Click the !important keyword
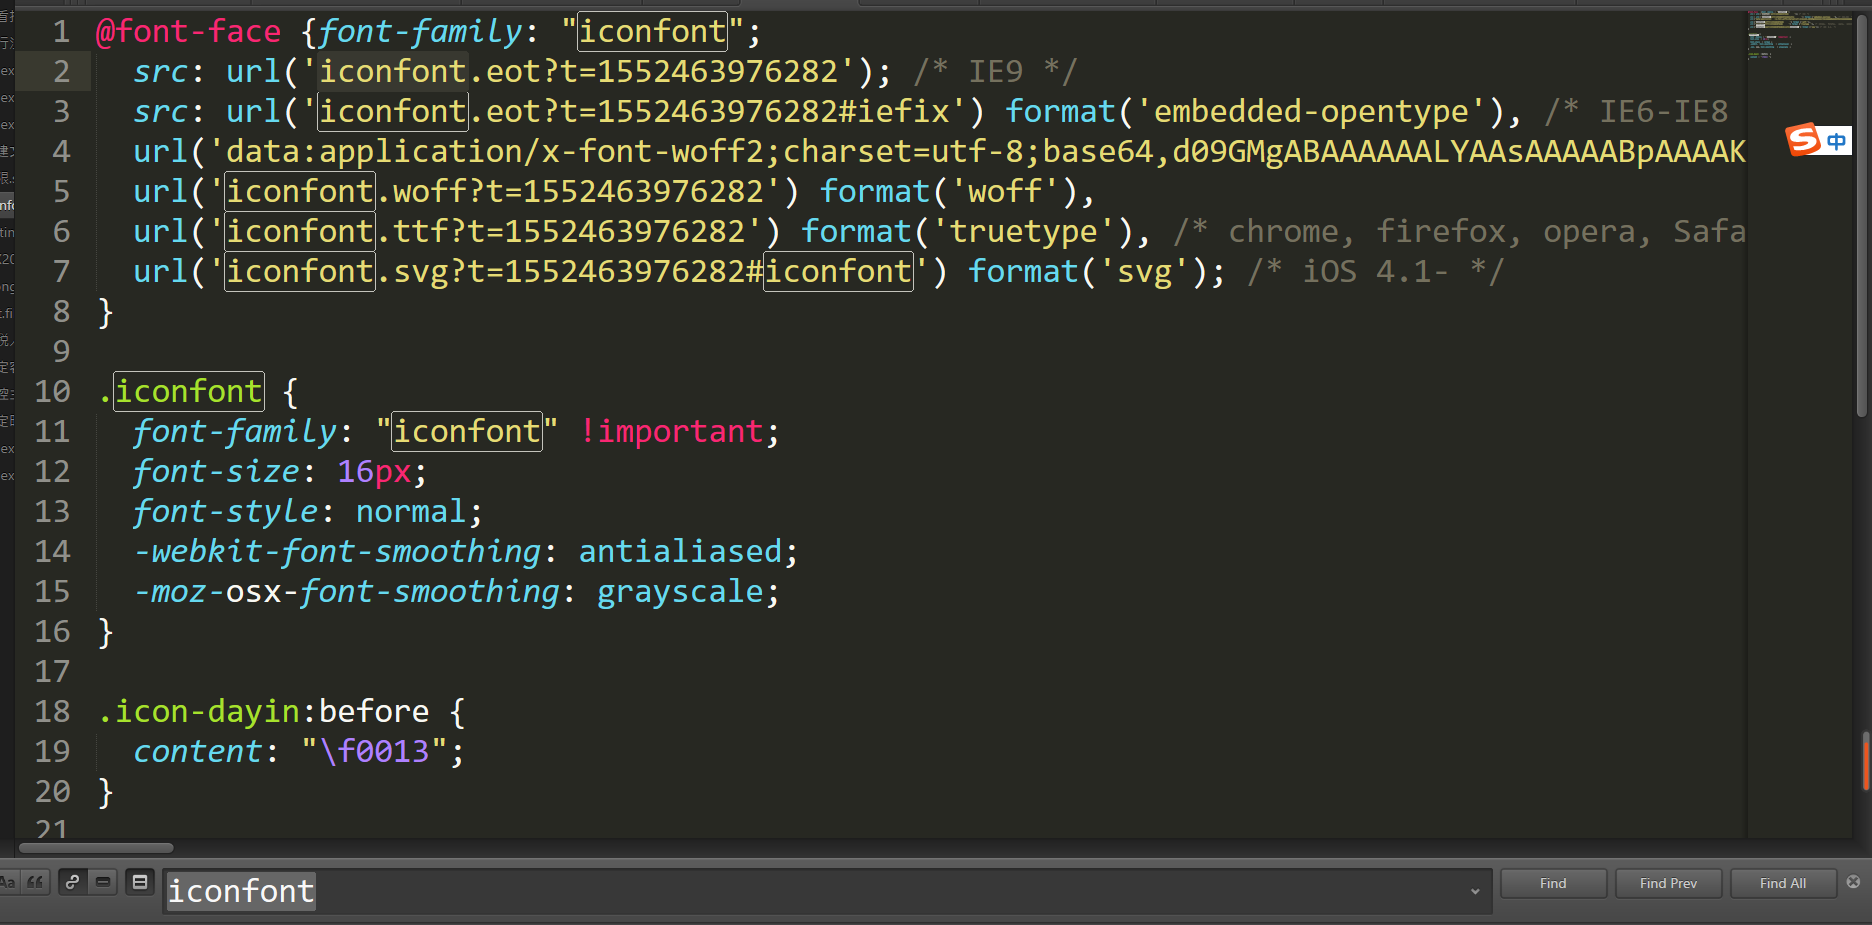The height and width of the screenshot is (925, 1872). pos(672,432)
